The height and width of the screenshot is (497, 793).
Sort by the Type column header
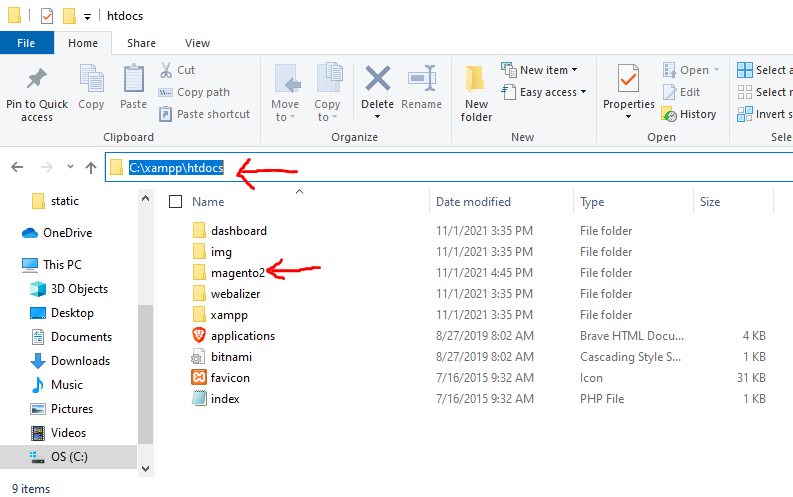point(592,202)
